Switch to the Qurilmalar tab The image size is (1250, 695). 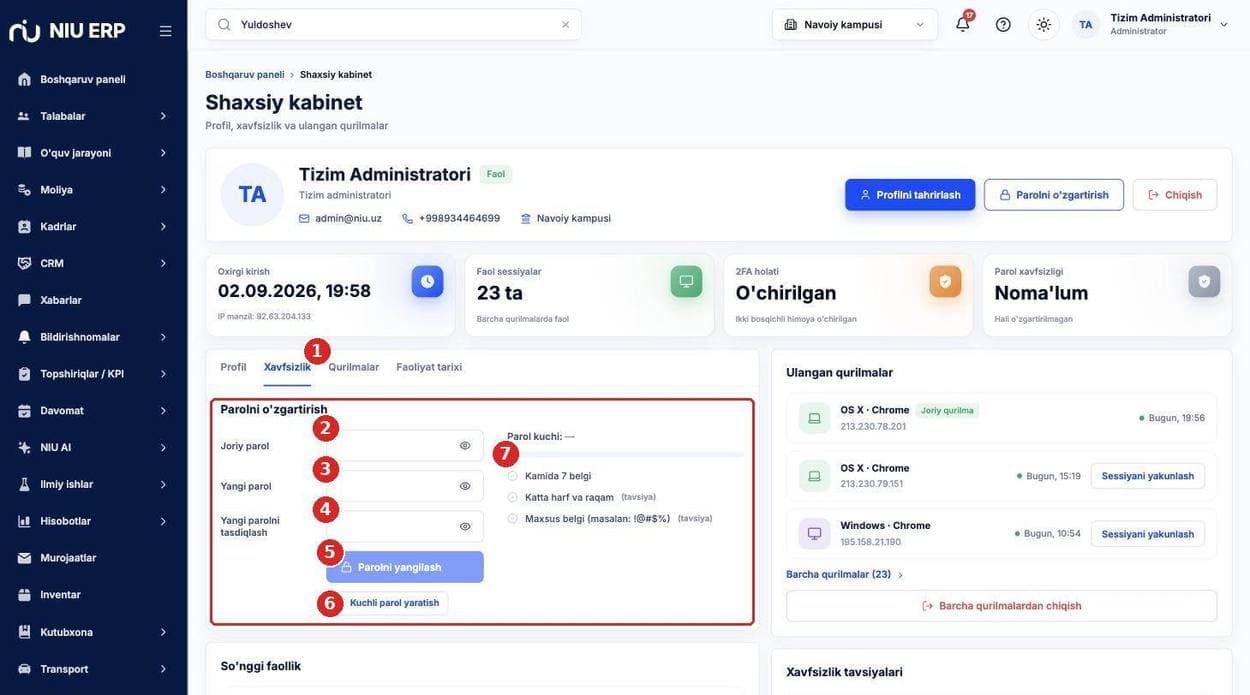coord(354,367)
